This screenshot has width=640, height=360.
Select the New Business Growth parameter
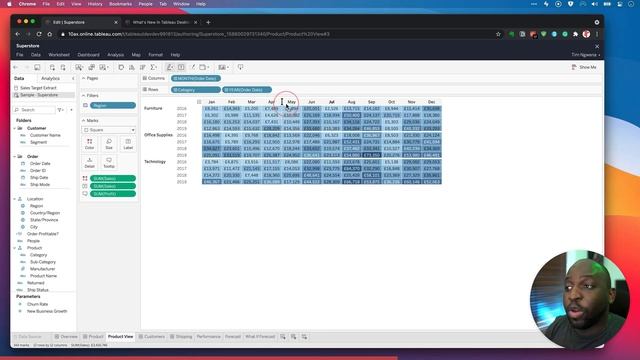click(47, 311)
